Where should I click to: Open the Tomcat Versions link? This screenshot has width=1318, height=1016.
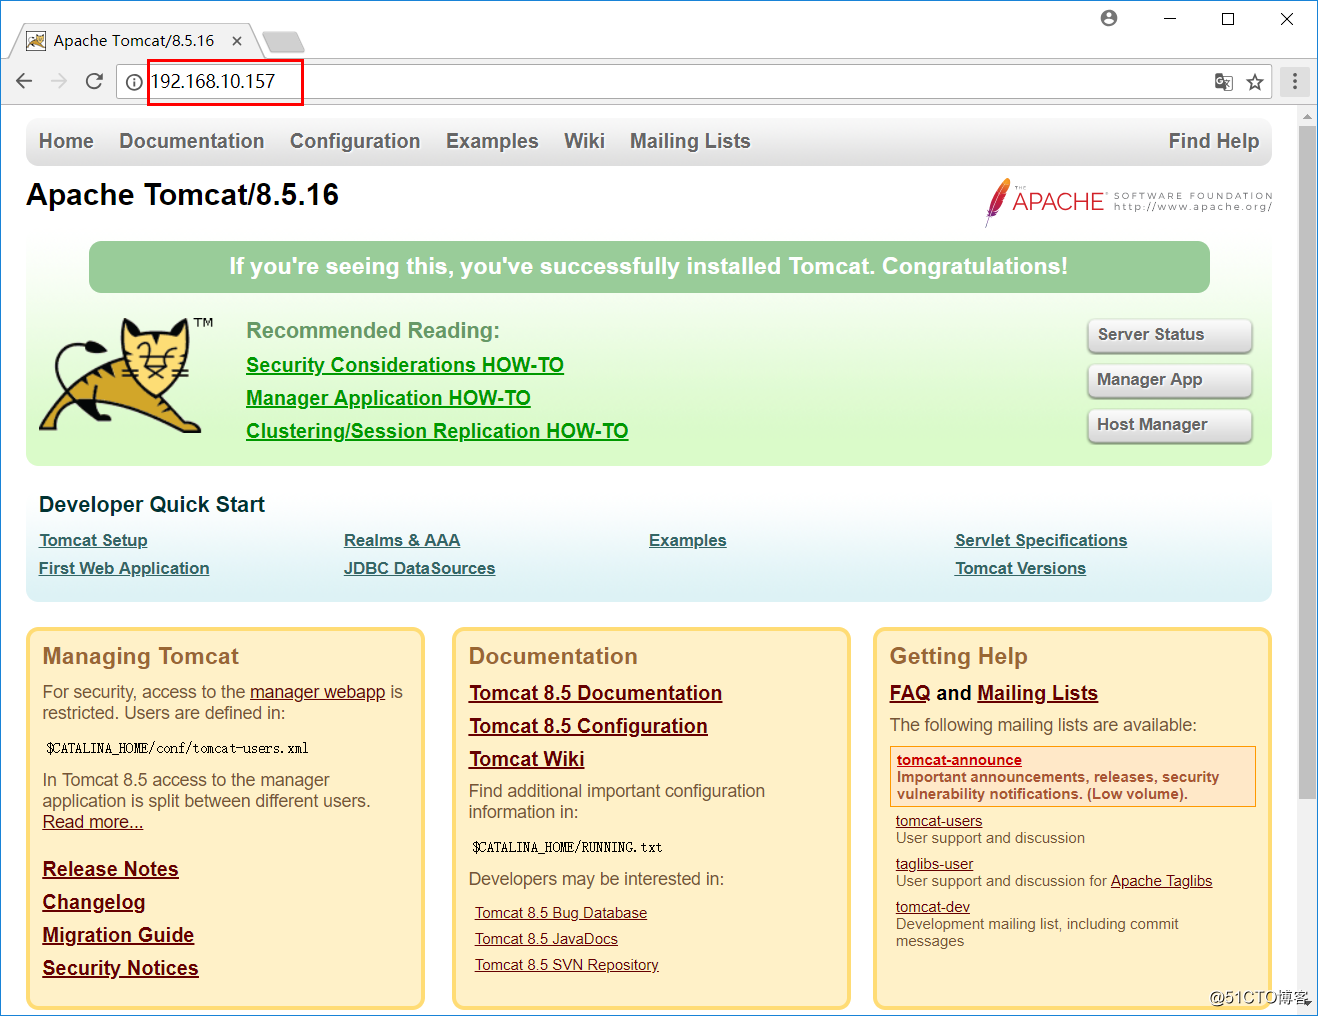tap(1020, 568)
